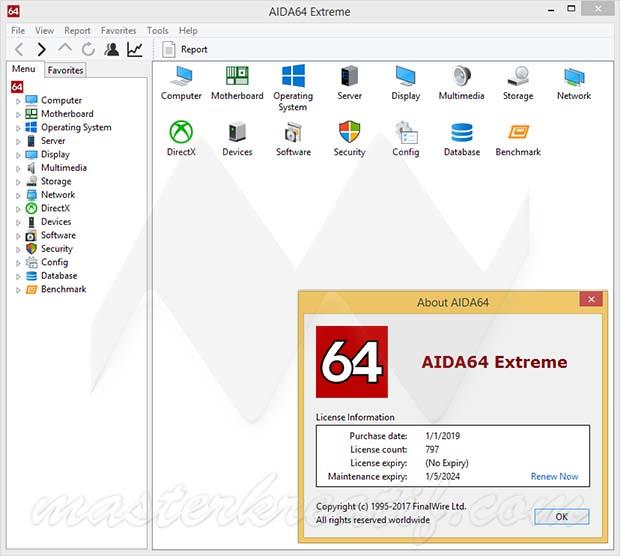Go back with the toolbar back arrow
The image size is (620, 556).
tap(19, 49)
